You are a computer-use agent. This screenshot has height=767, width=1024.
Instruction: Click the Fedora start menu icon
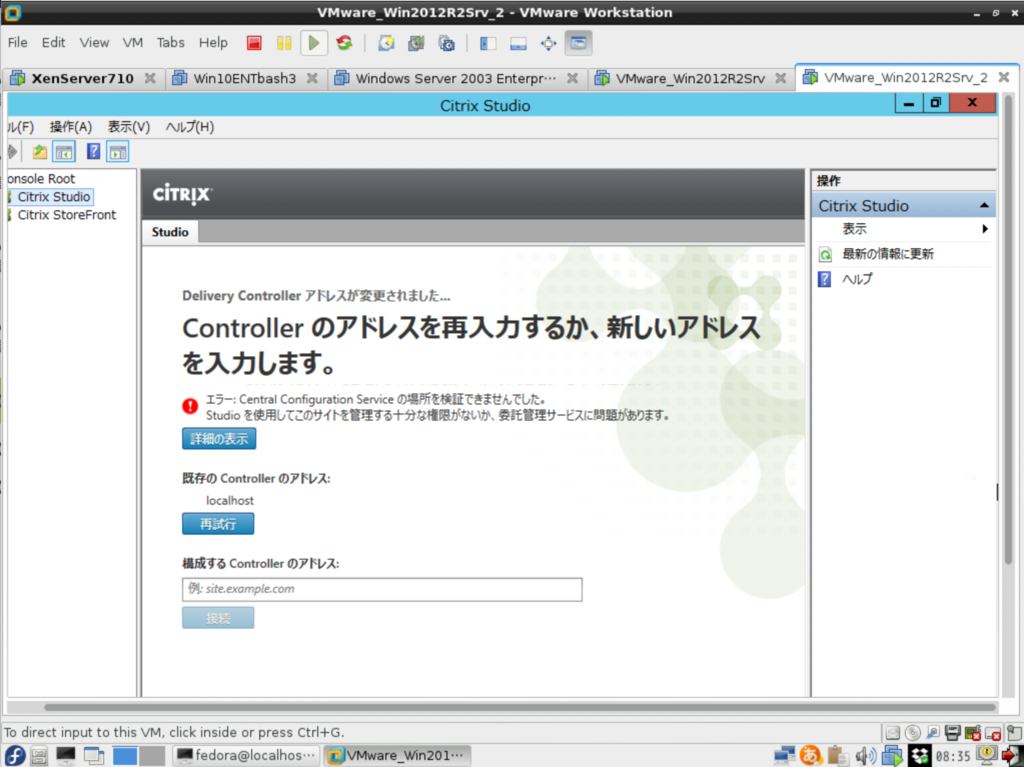14,755
